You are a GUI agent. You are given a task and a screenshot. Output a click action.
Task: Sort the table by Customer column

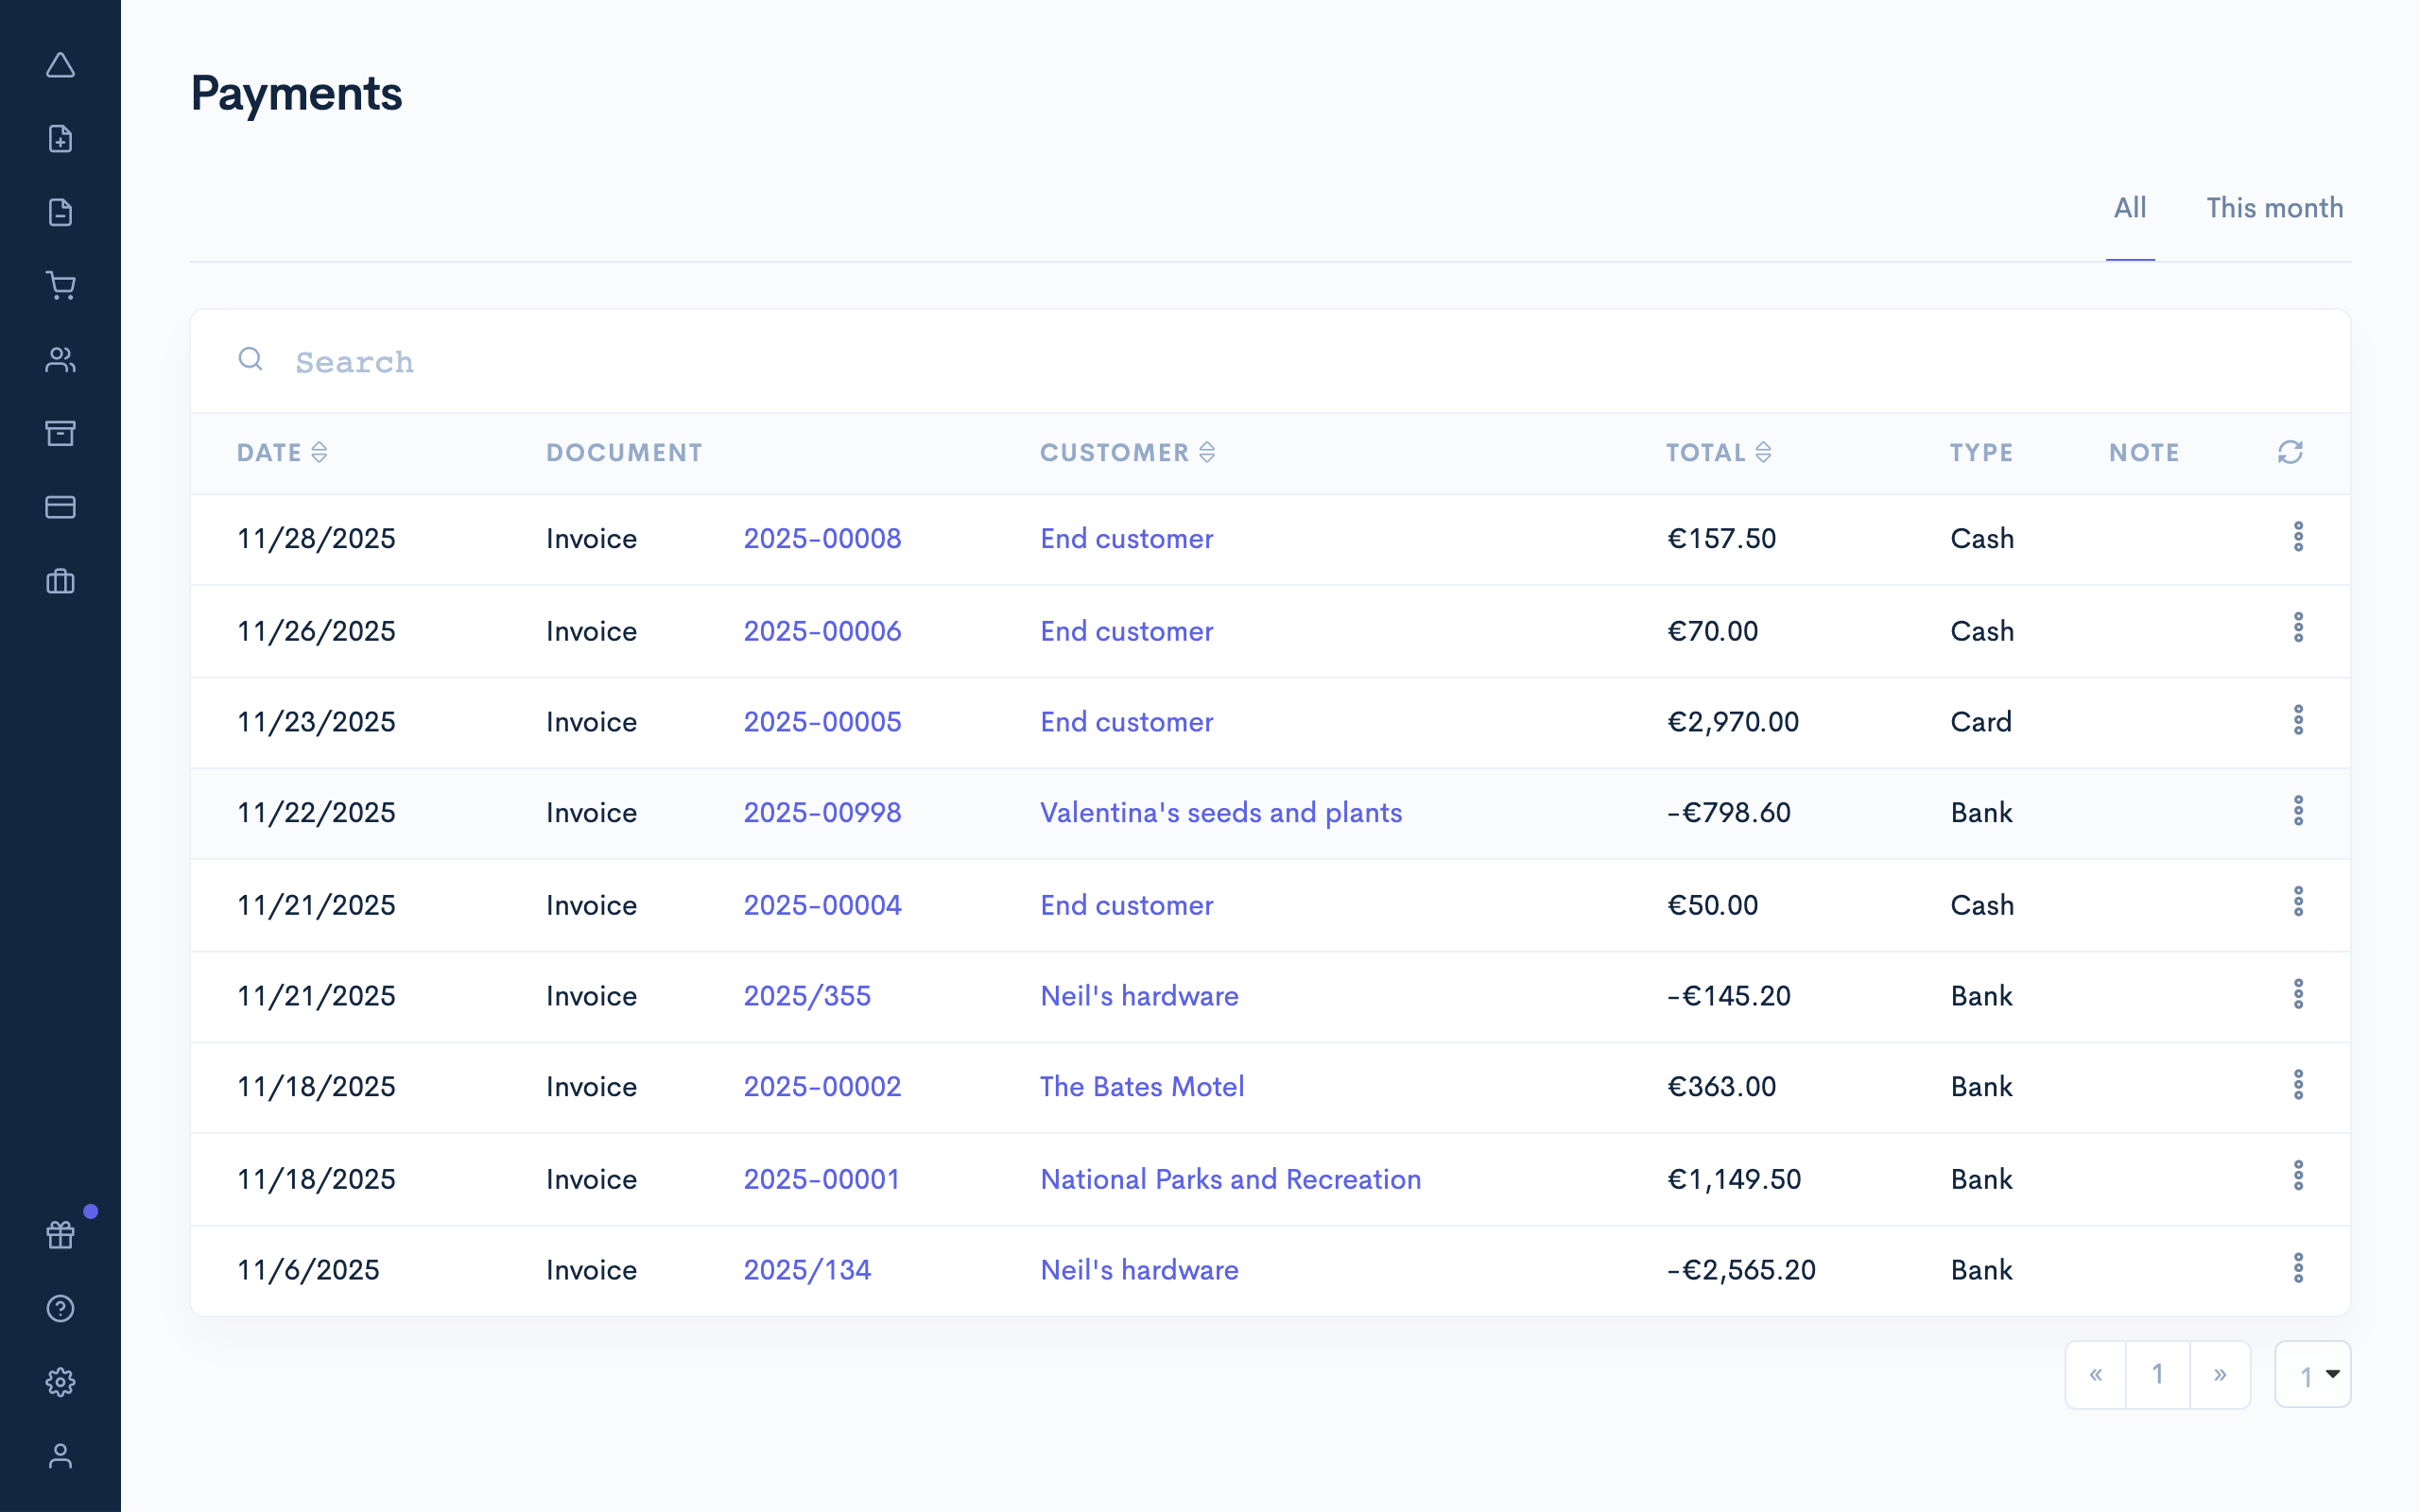click(1209, 452)
